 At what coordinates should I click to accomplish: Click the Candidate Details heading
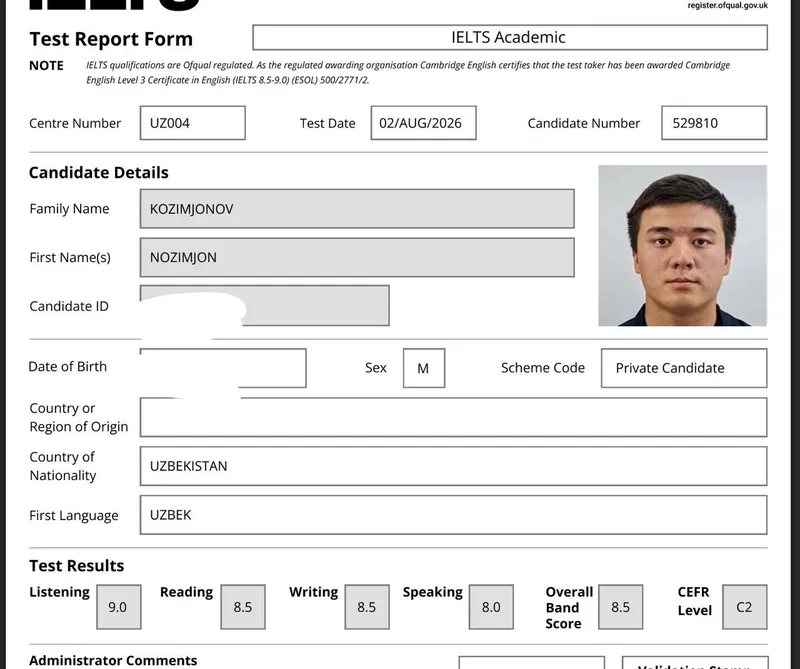point(98,172)
